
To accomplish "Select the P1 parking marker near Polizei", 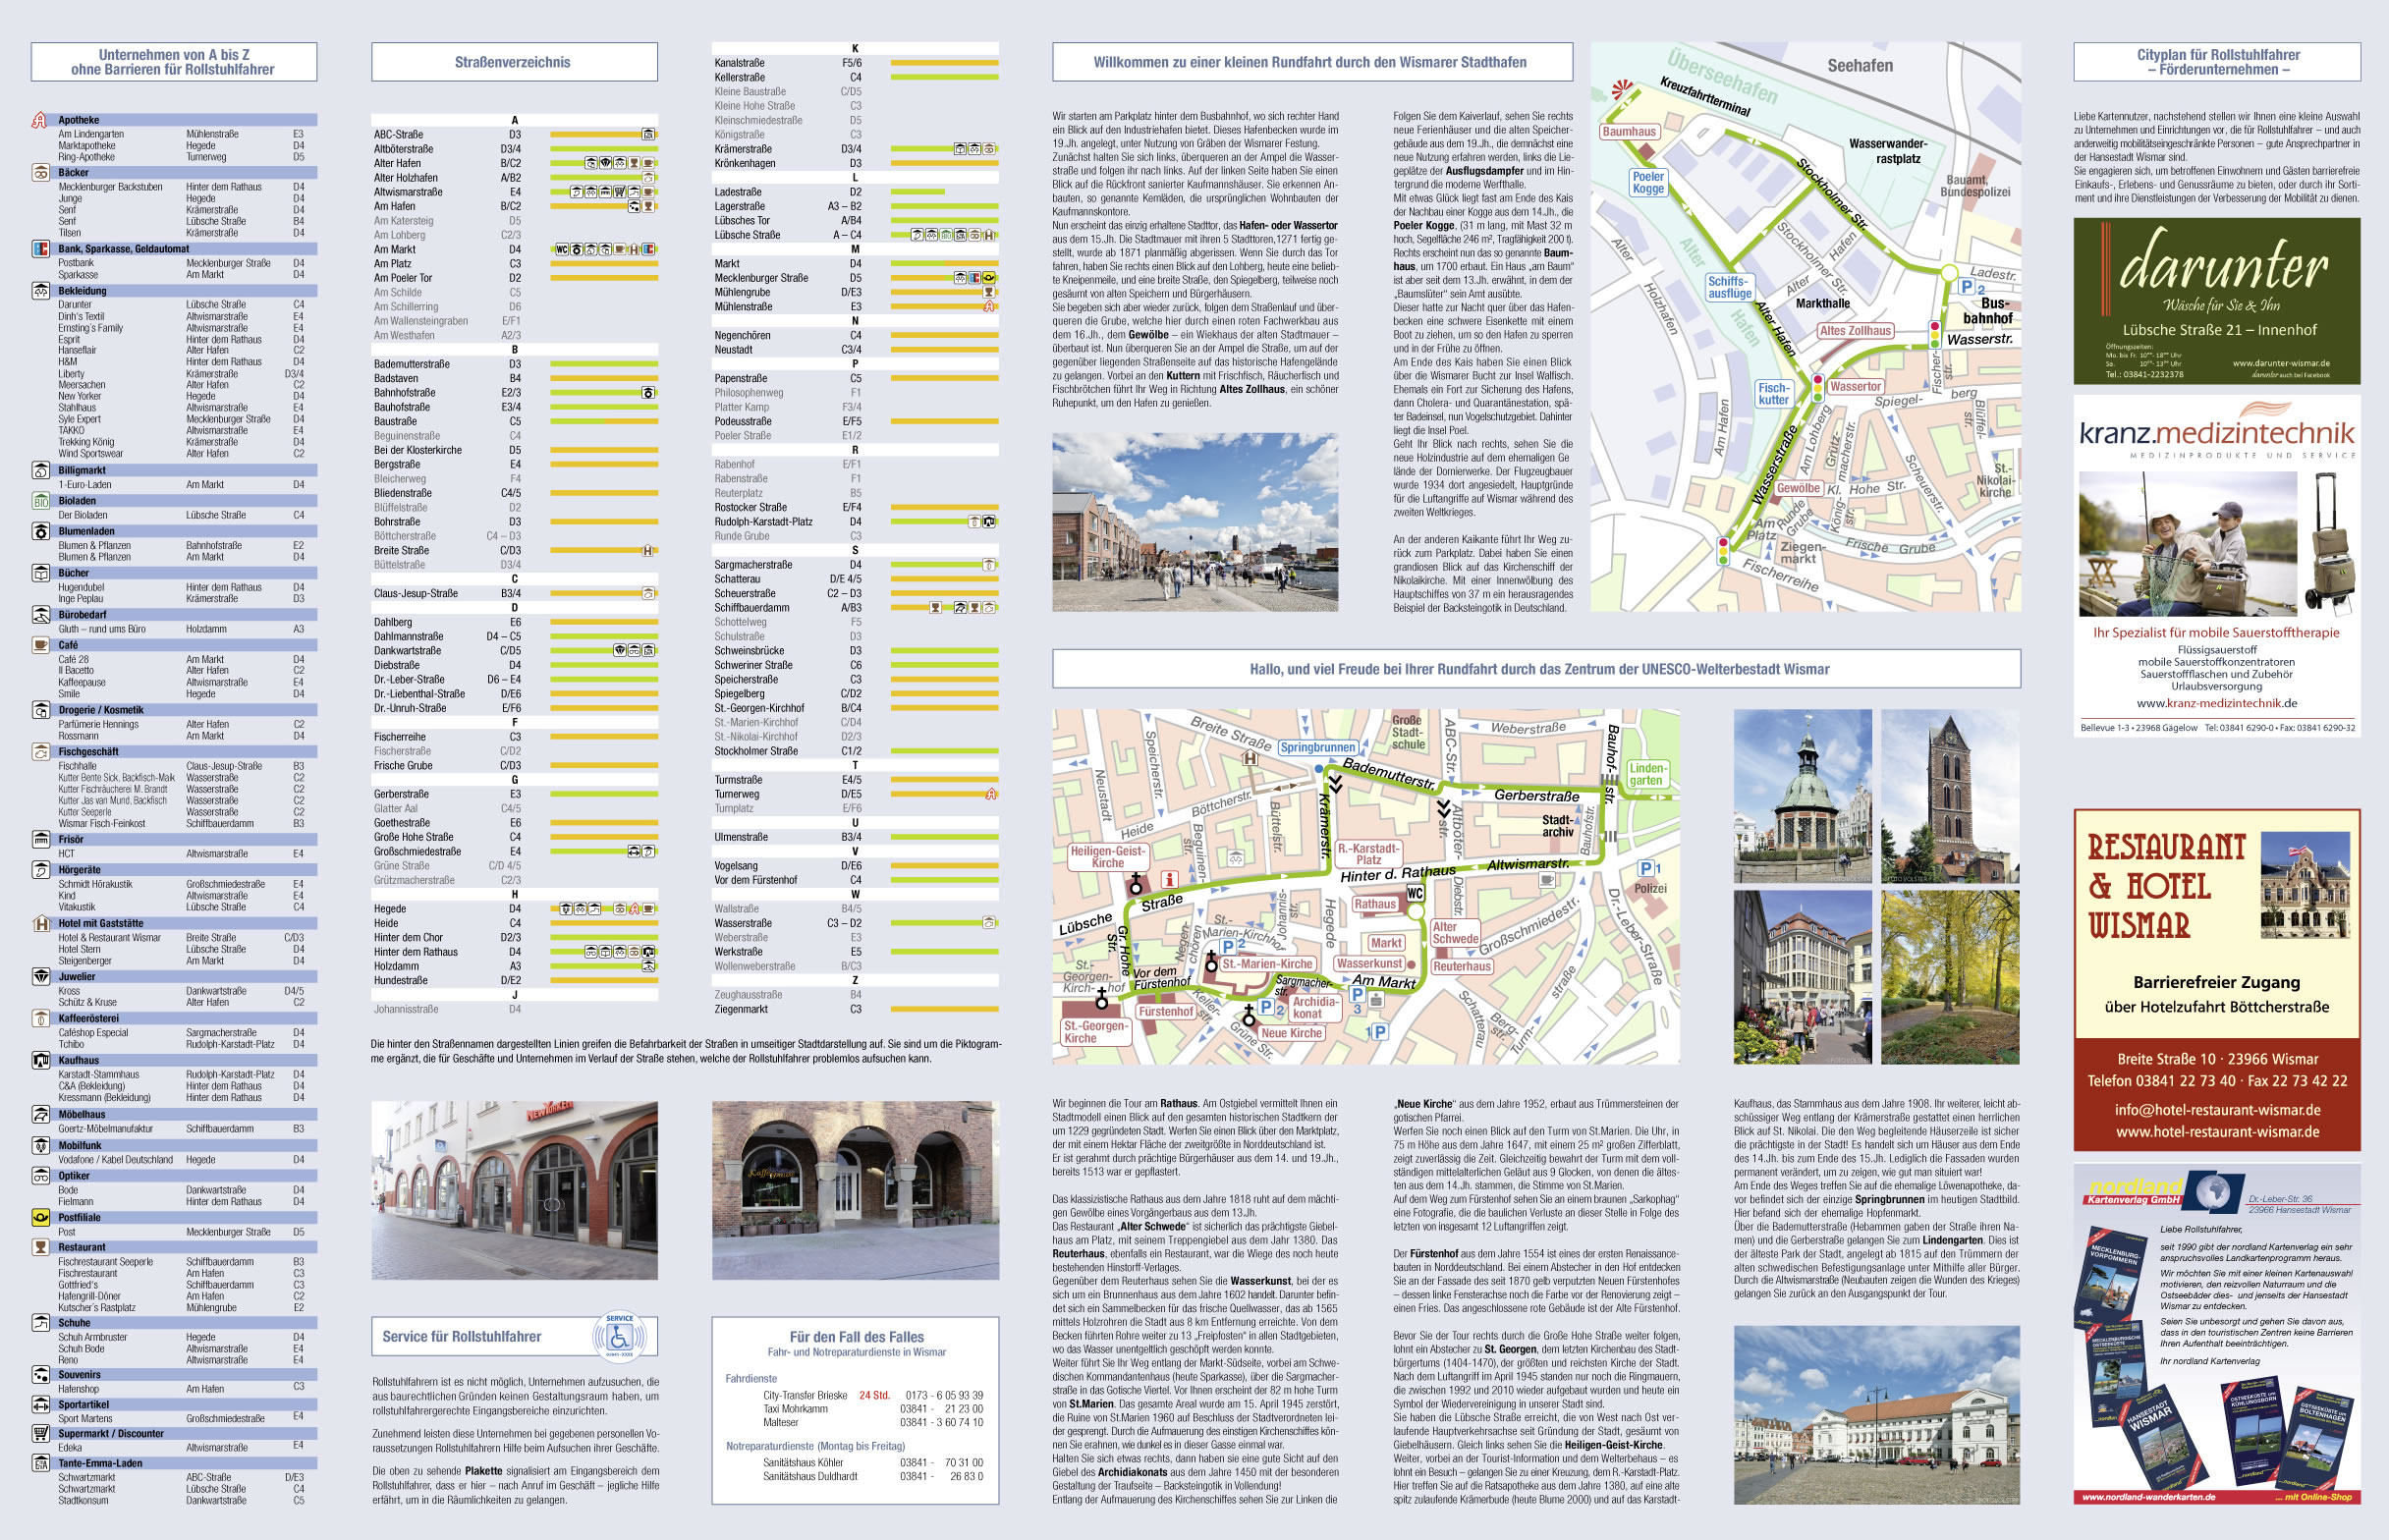I will click(x=1649, y=868).
